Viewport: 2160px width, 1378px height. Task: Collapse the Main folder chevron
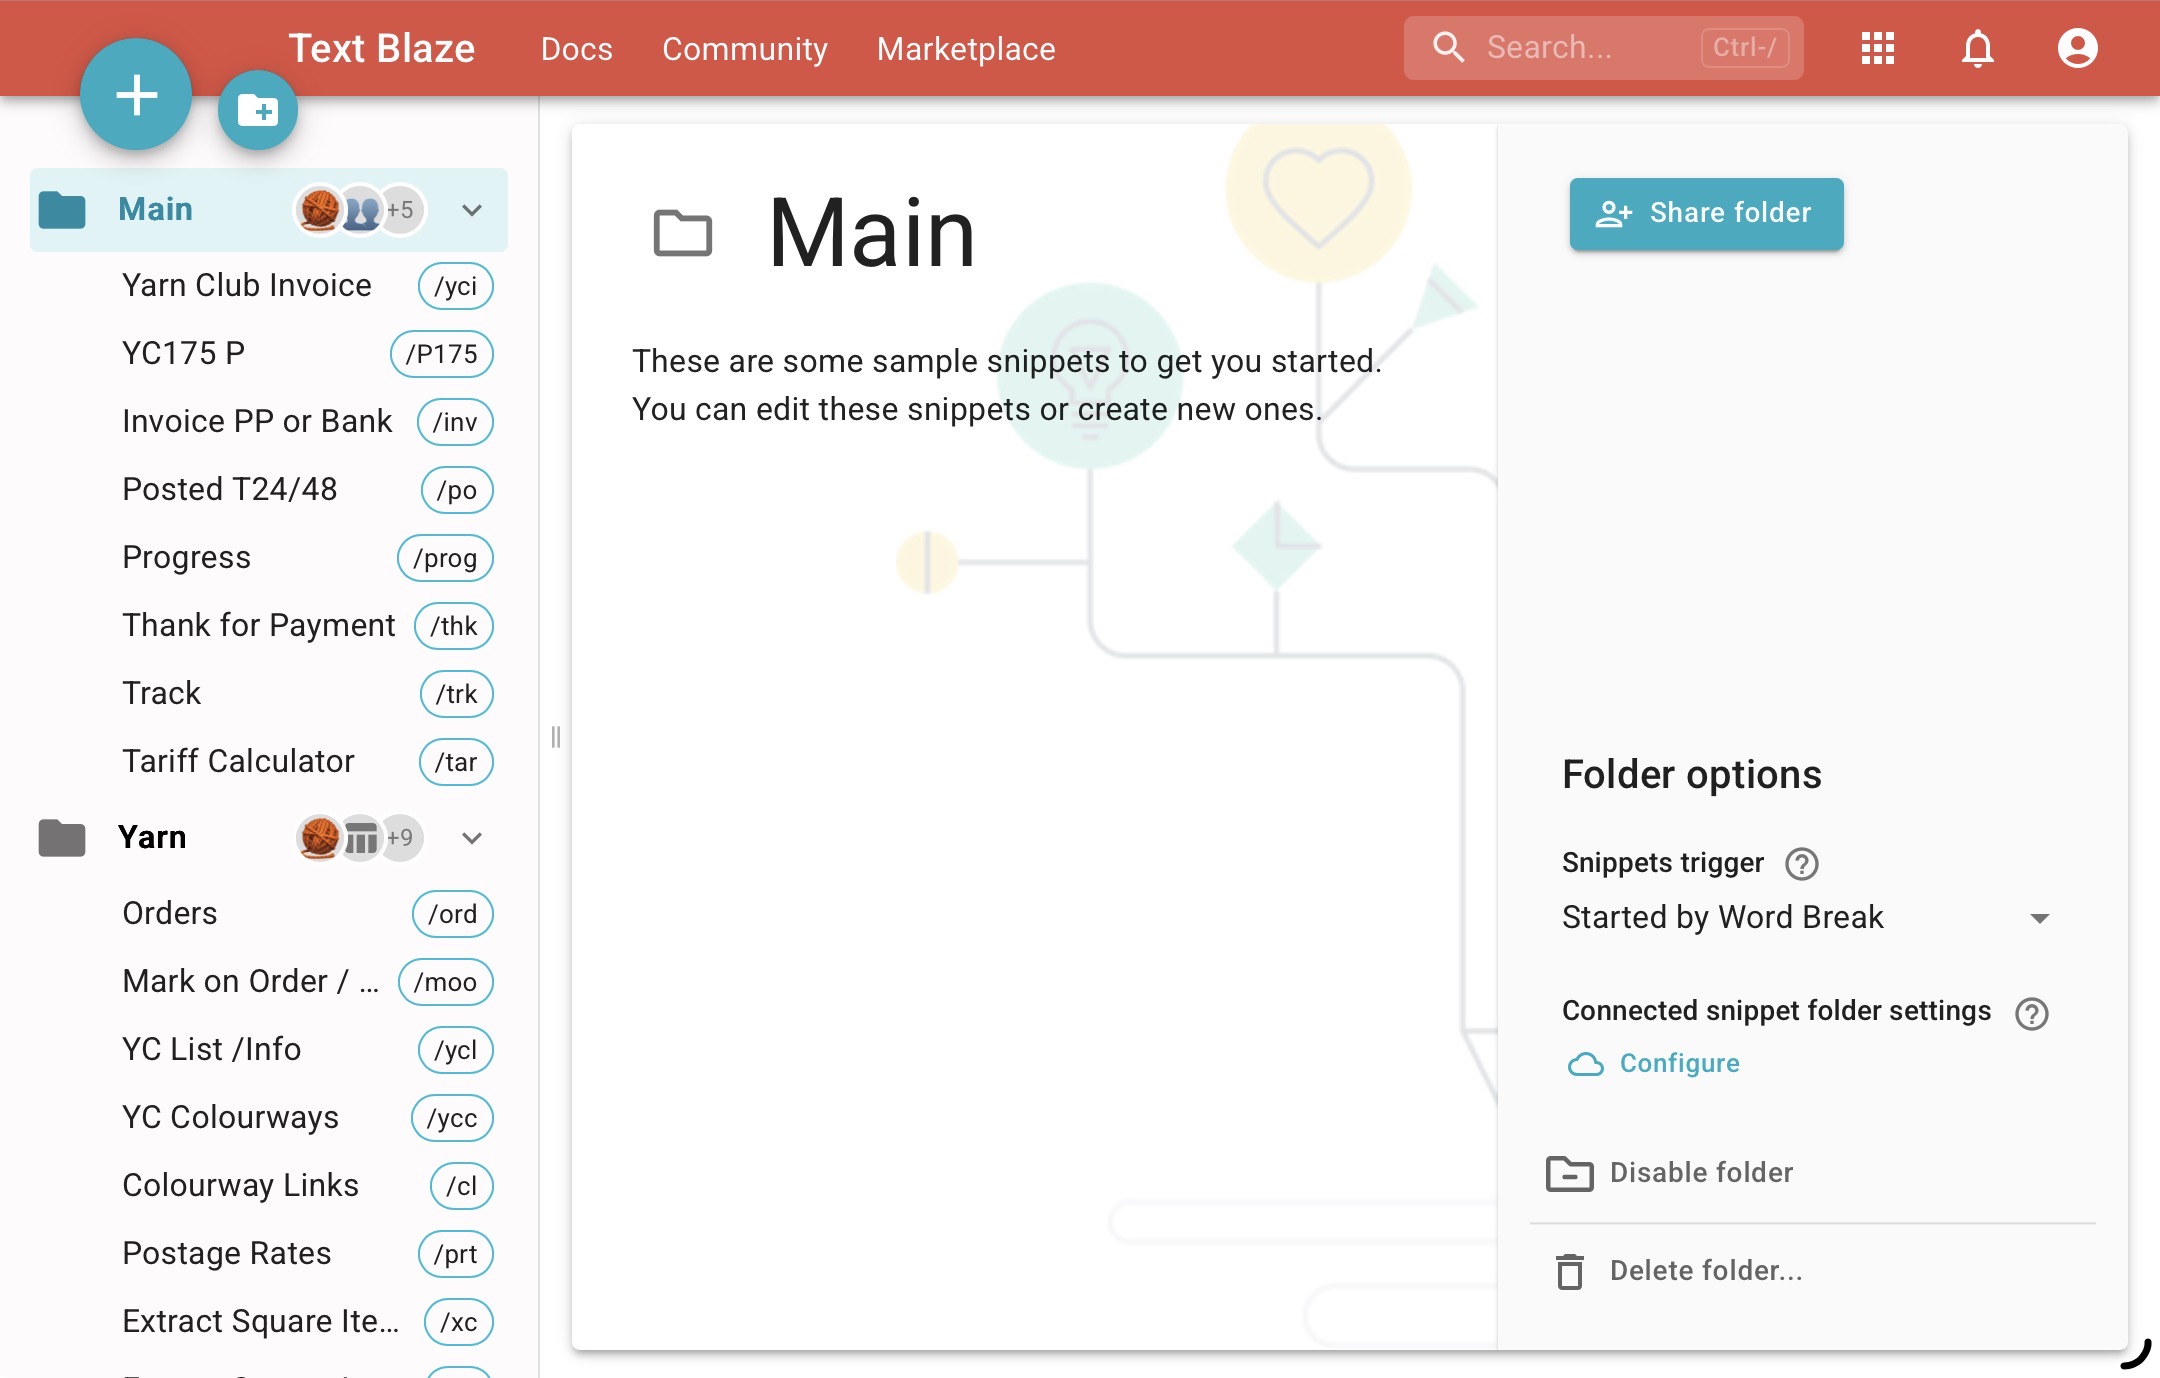point(472,210)
